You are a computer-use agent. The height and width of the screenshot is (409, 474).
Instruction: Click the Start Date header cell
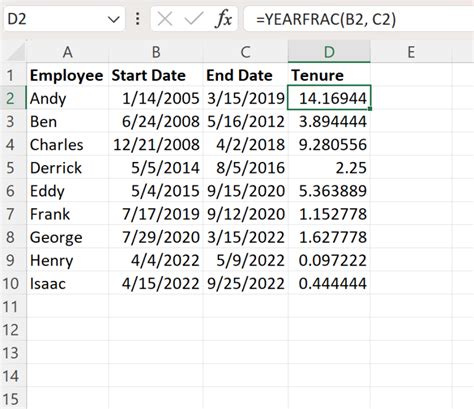pyautogui.click(x=156, y=75)
